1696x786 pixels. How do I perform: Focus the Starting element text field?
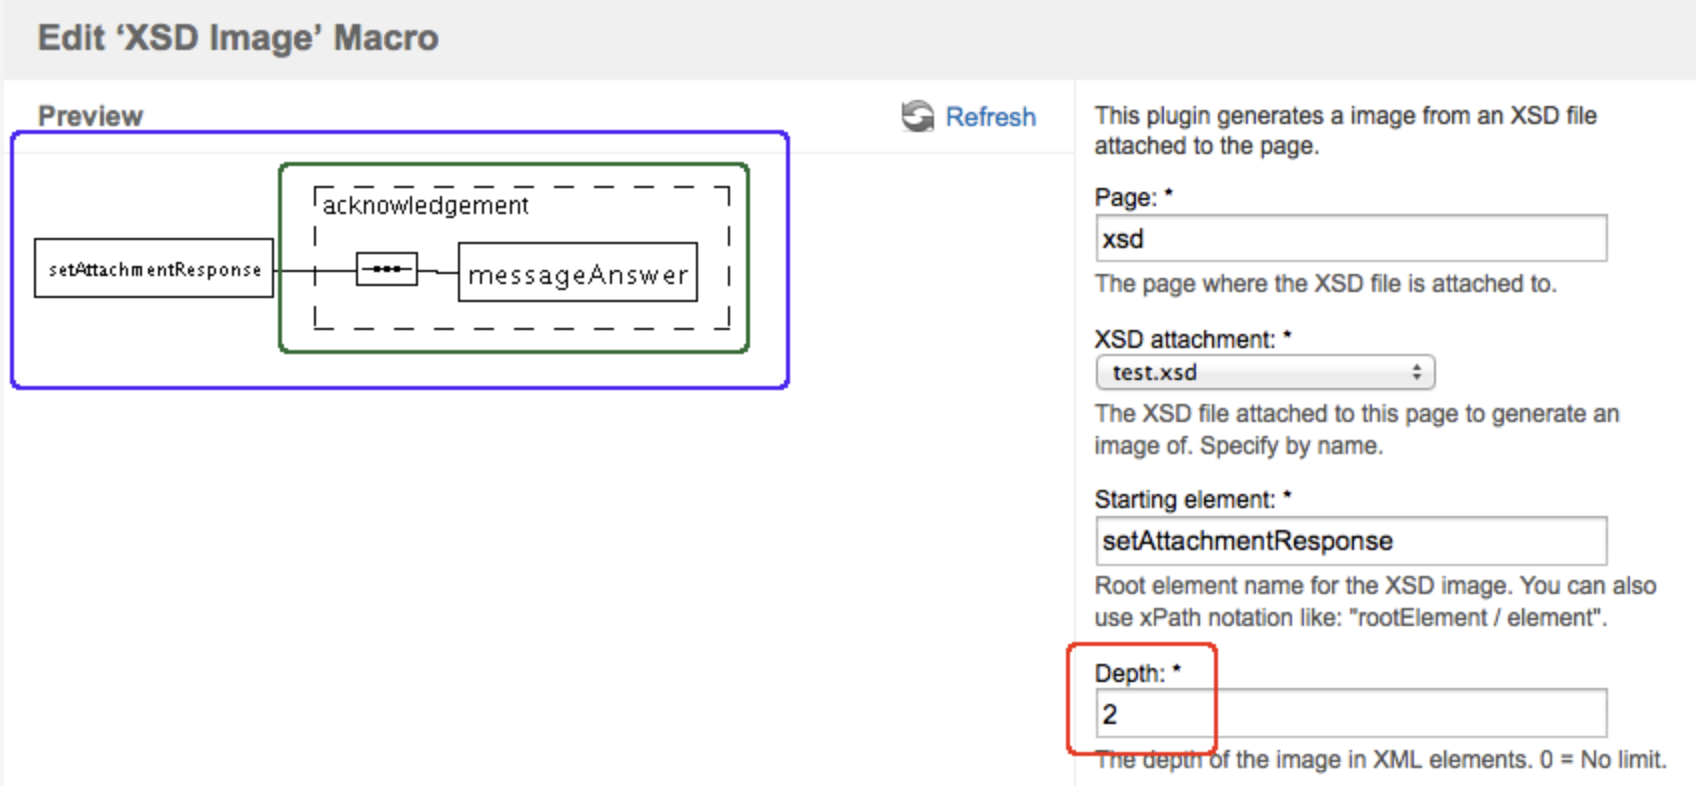pos(1350,541)
